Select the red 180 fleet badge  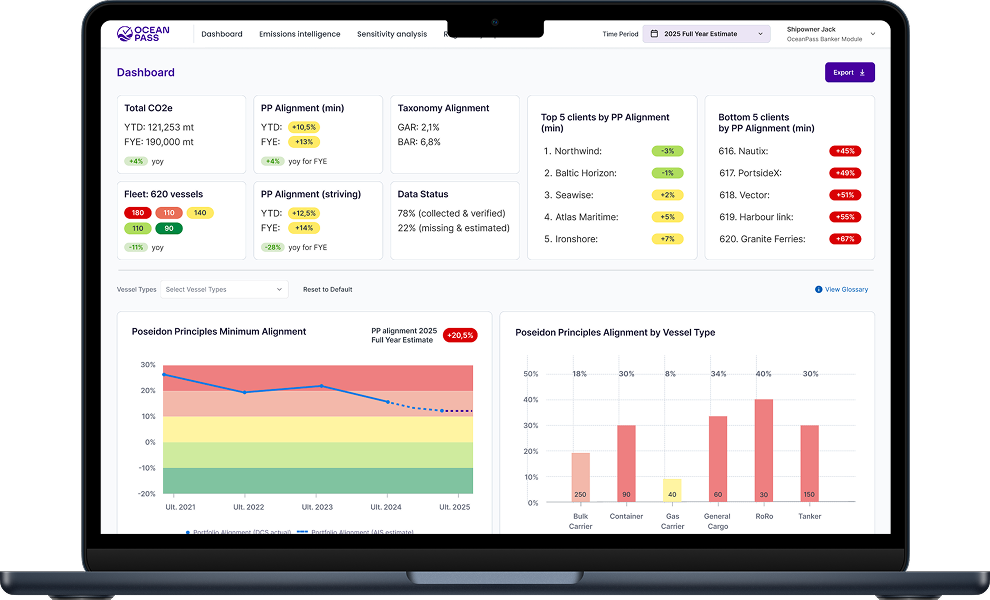point(137,213)
